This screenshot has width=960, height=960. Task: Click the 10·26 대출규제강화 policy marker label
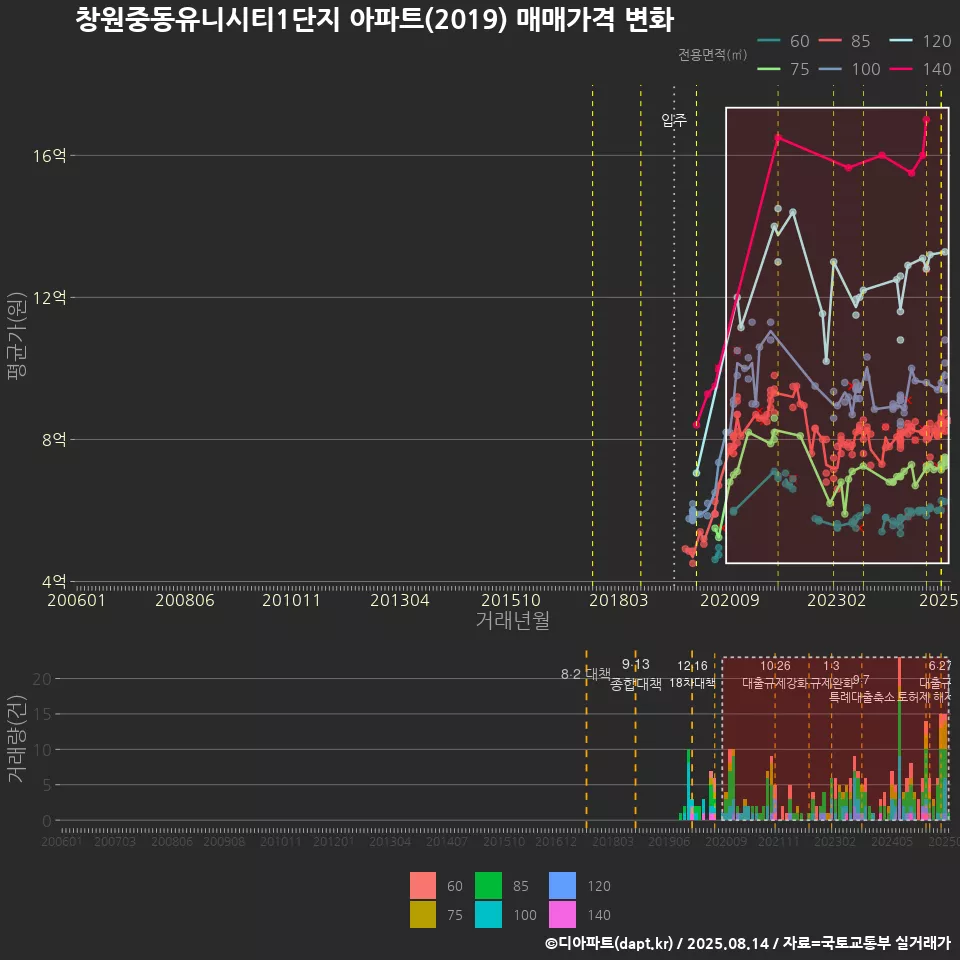point(775,674)
